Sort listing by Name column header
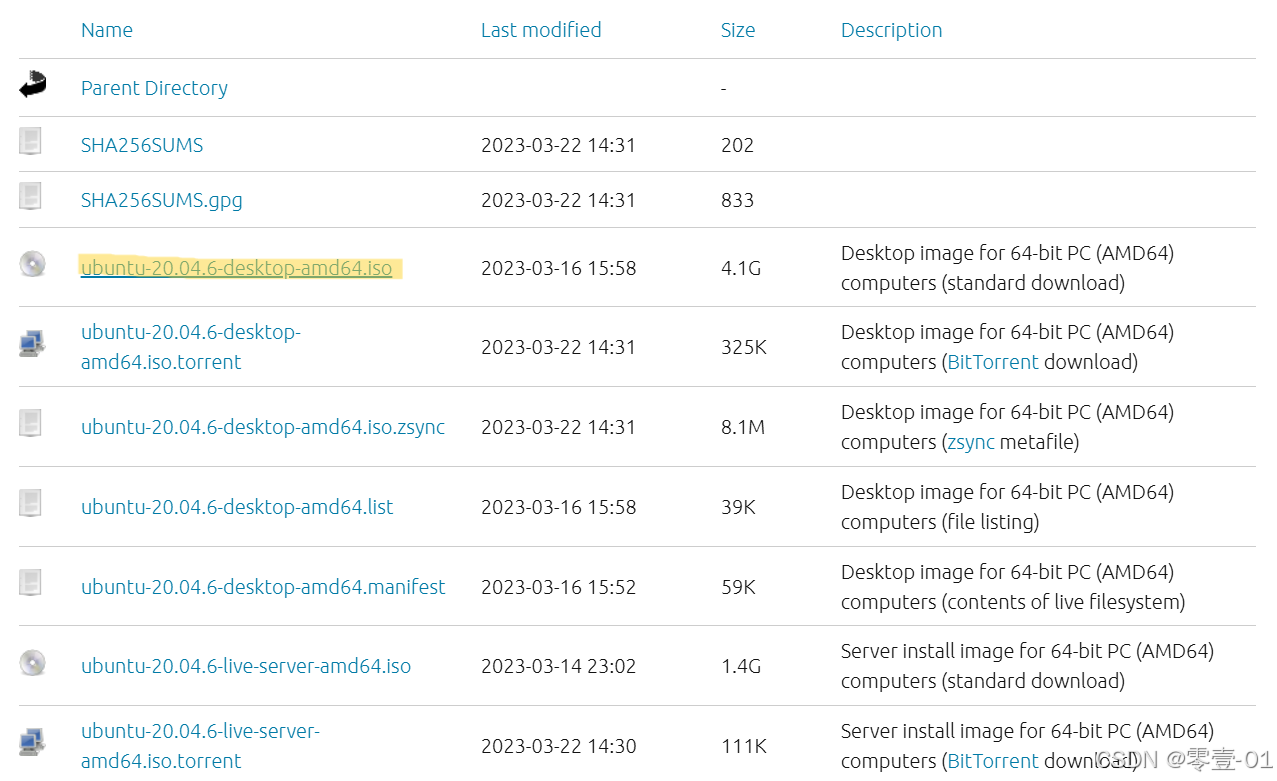 click(x=107, y=30)
